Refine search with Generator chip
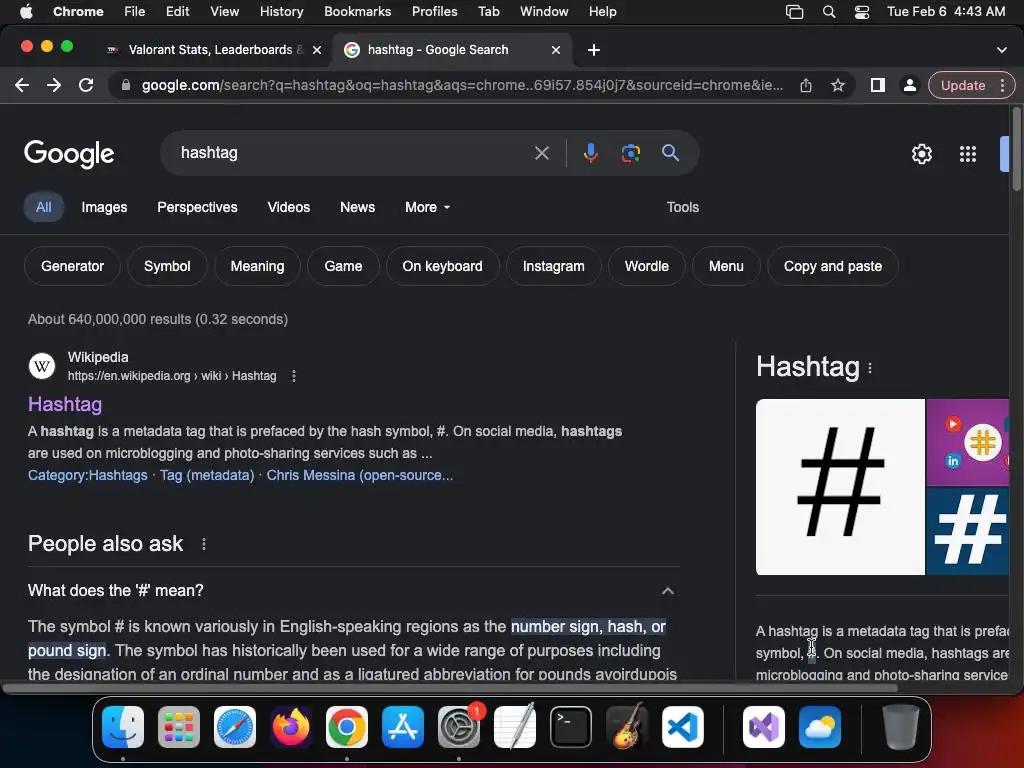This screenshot has width=1024, height=768. 72,266
